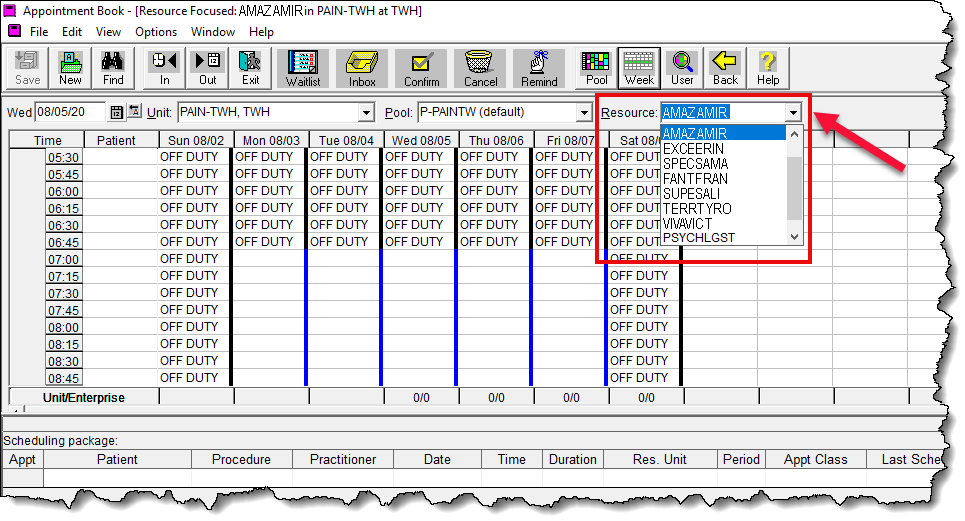Click the Sun 08/02 column header

coord(196,140)
